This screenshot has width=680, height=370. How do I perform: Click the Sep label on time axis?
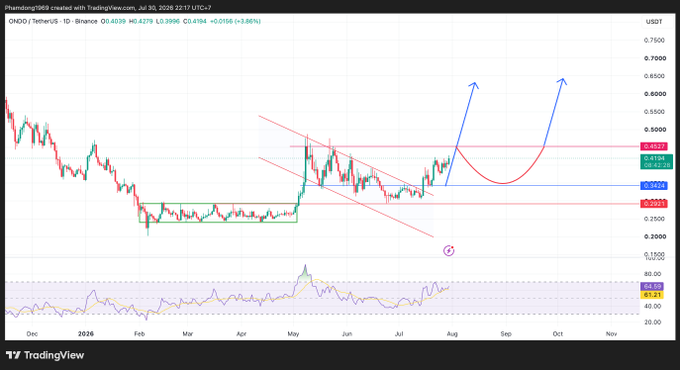pyautogui.click(x=506, y=334)
